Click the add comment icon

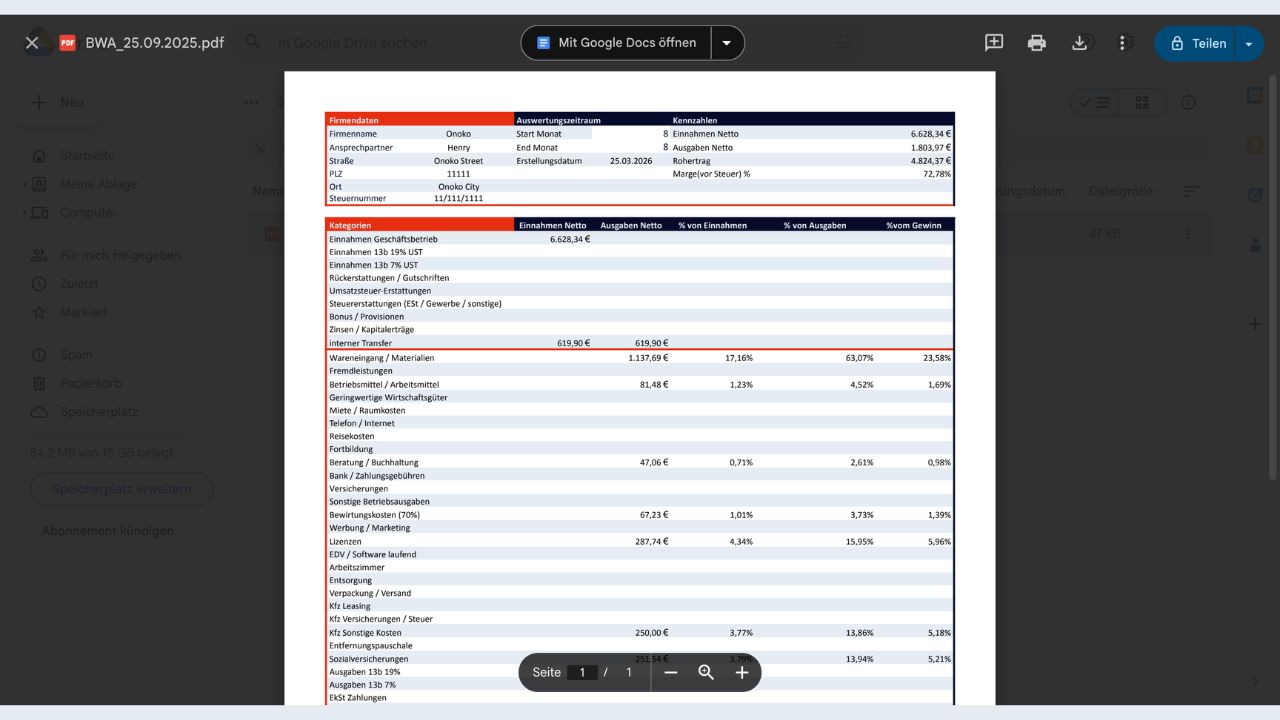(993, 43)
